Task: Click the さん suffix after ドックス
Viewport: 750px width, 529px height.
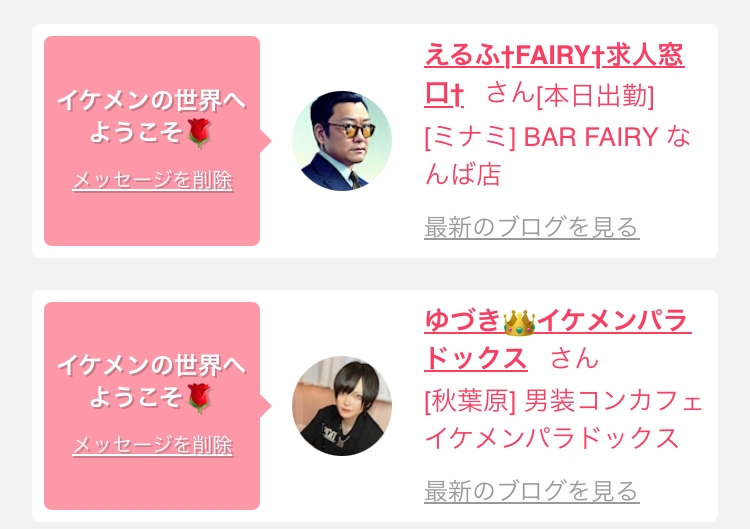Action: coord(574,358)
